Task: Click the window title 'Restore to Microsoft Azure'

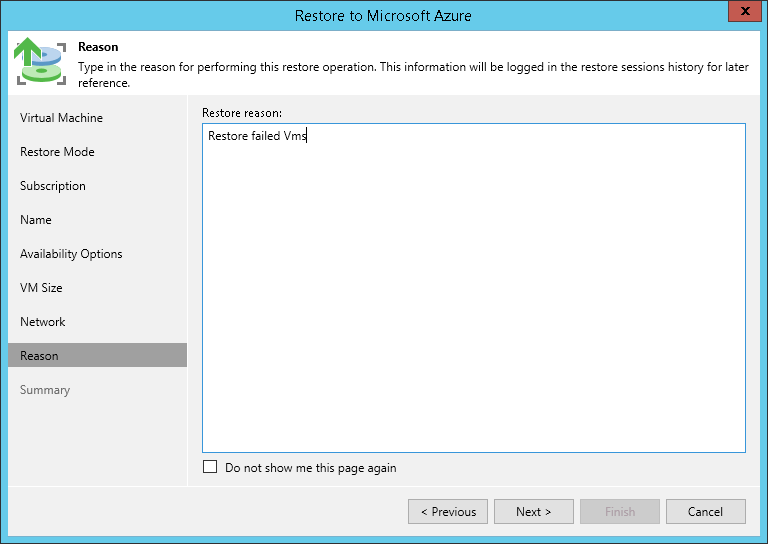Action: [383, 16]
